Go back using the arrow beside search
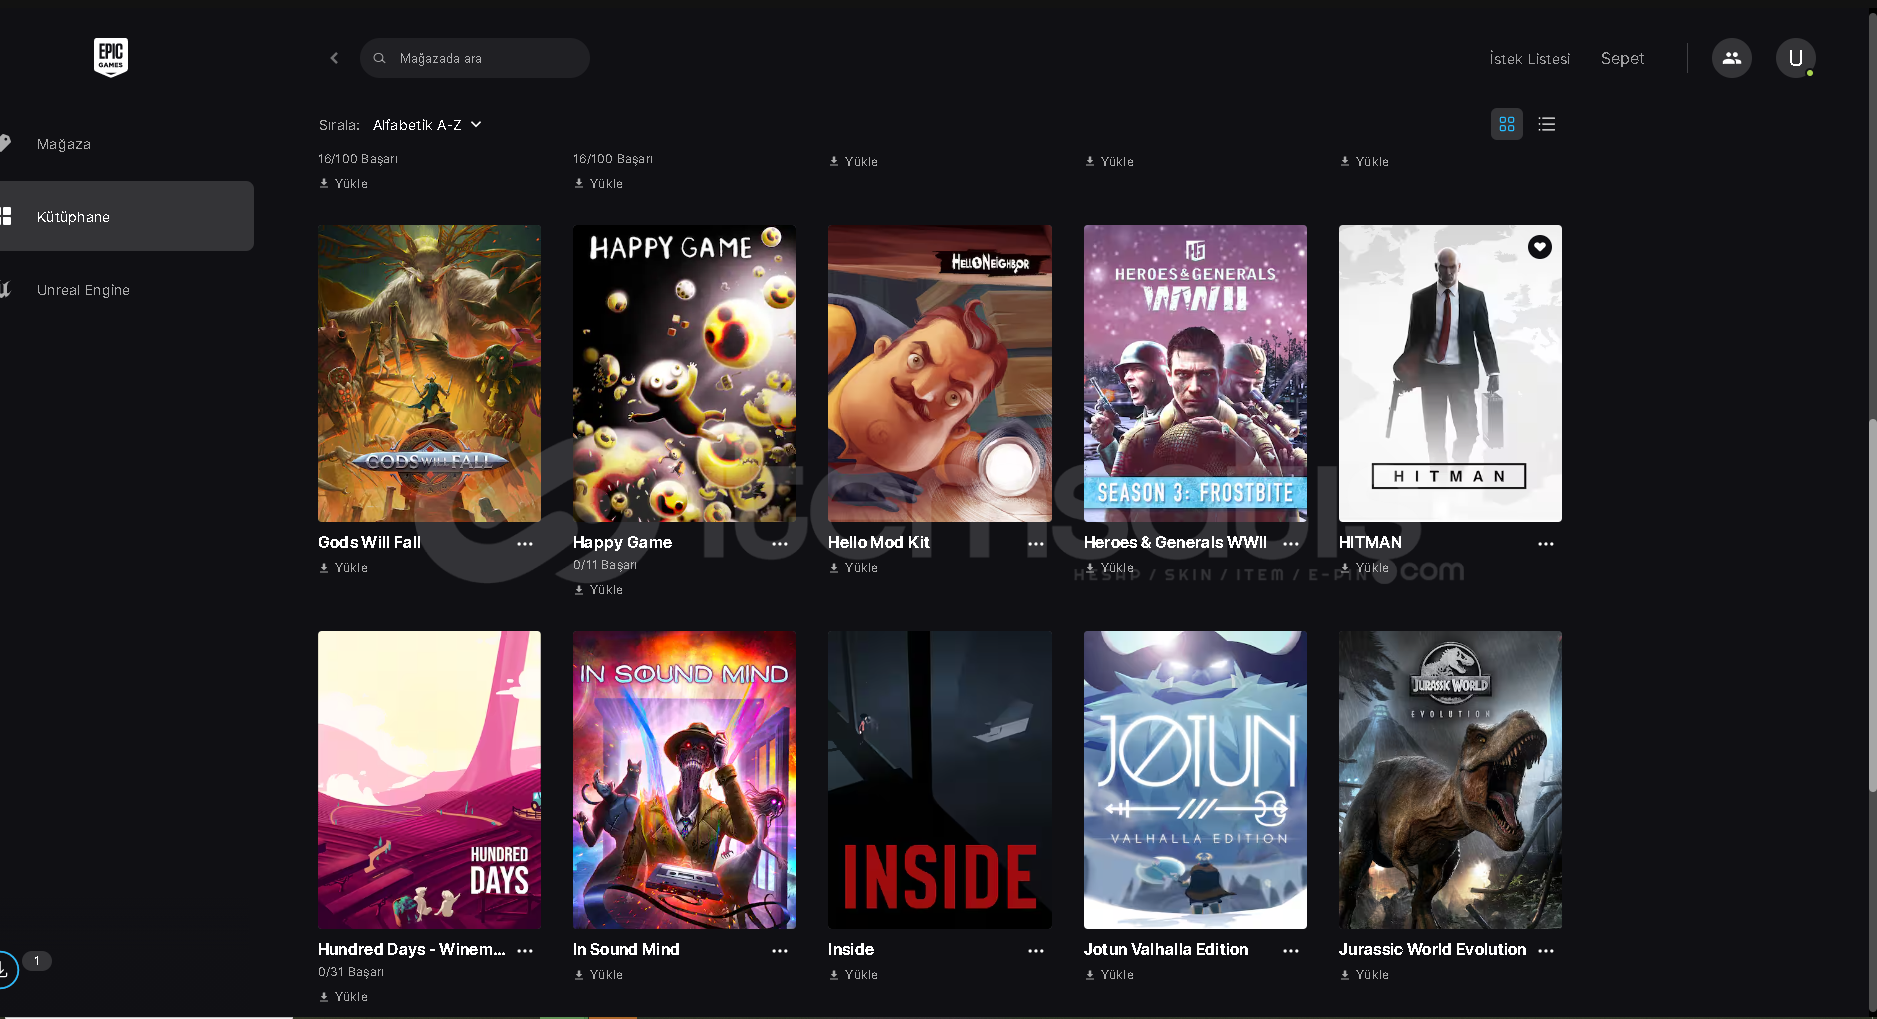This screenshot has width=1877, height=1019. (x=334, y=58)
